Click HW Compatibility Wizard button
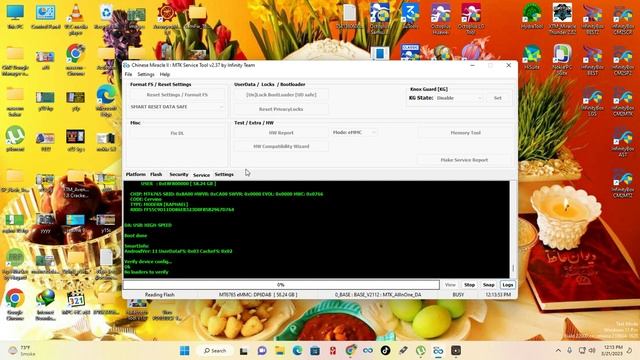The height and width of the screenshot is (360, 640). click(281, 146)
